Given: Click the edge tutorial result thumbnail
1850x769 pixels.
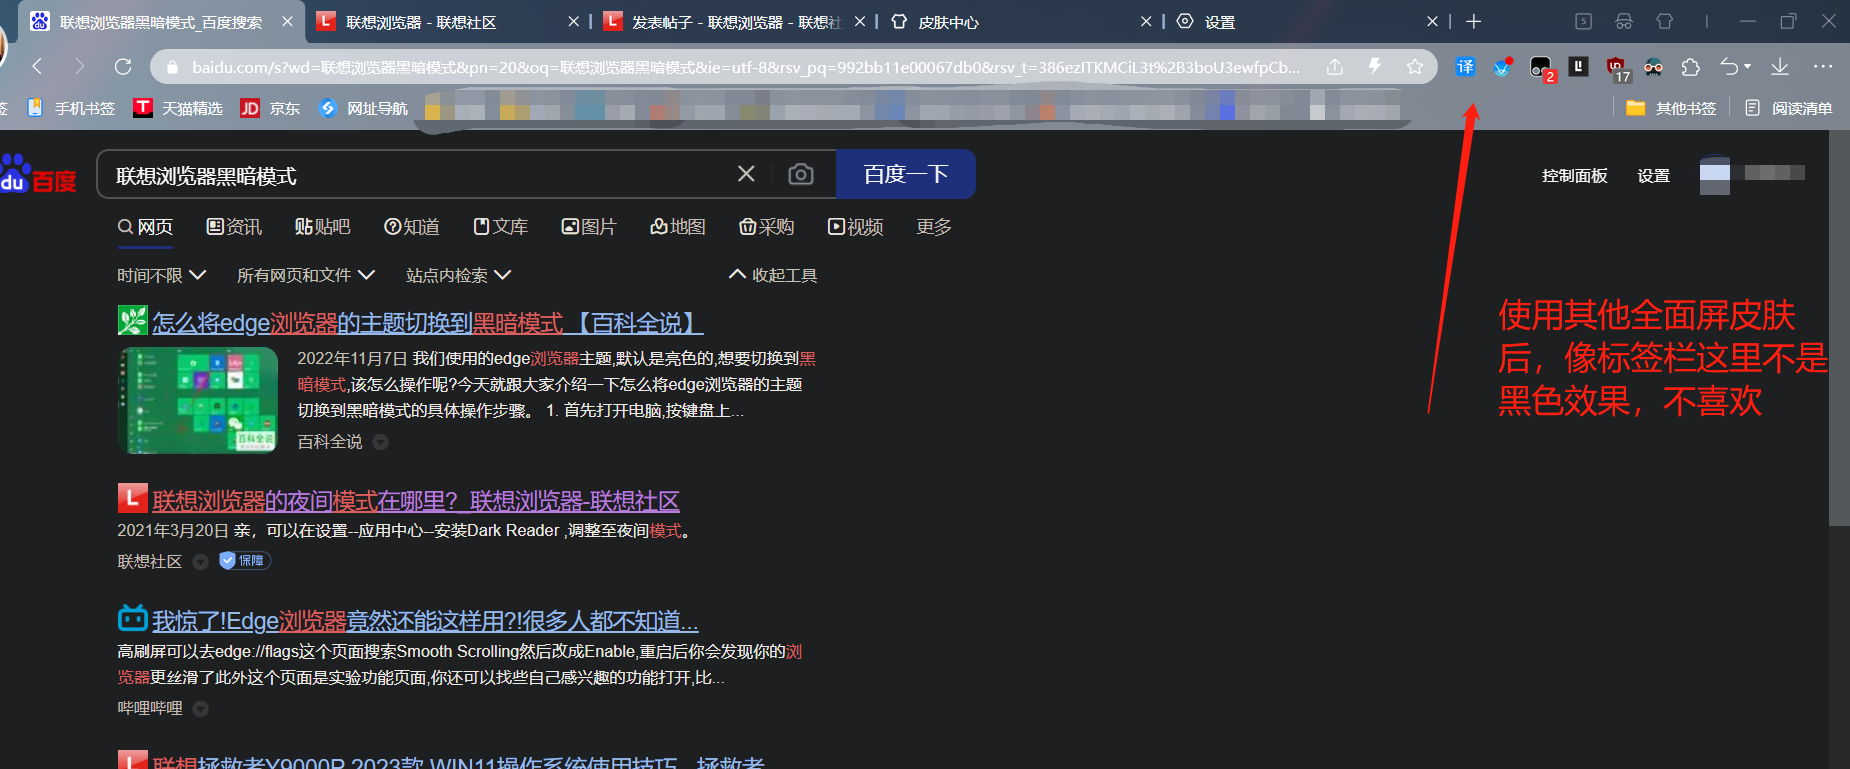Looking at the screenshot, I should click(198, 400).
